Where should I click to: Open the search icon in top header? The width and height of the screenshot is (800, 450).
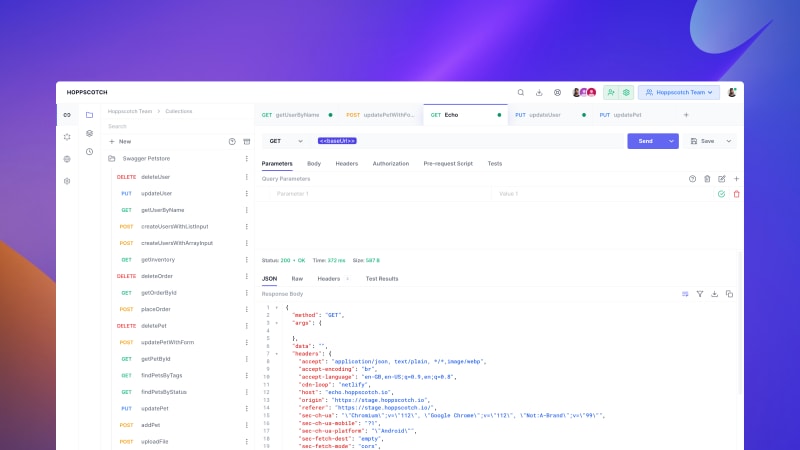click(520, 92)
